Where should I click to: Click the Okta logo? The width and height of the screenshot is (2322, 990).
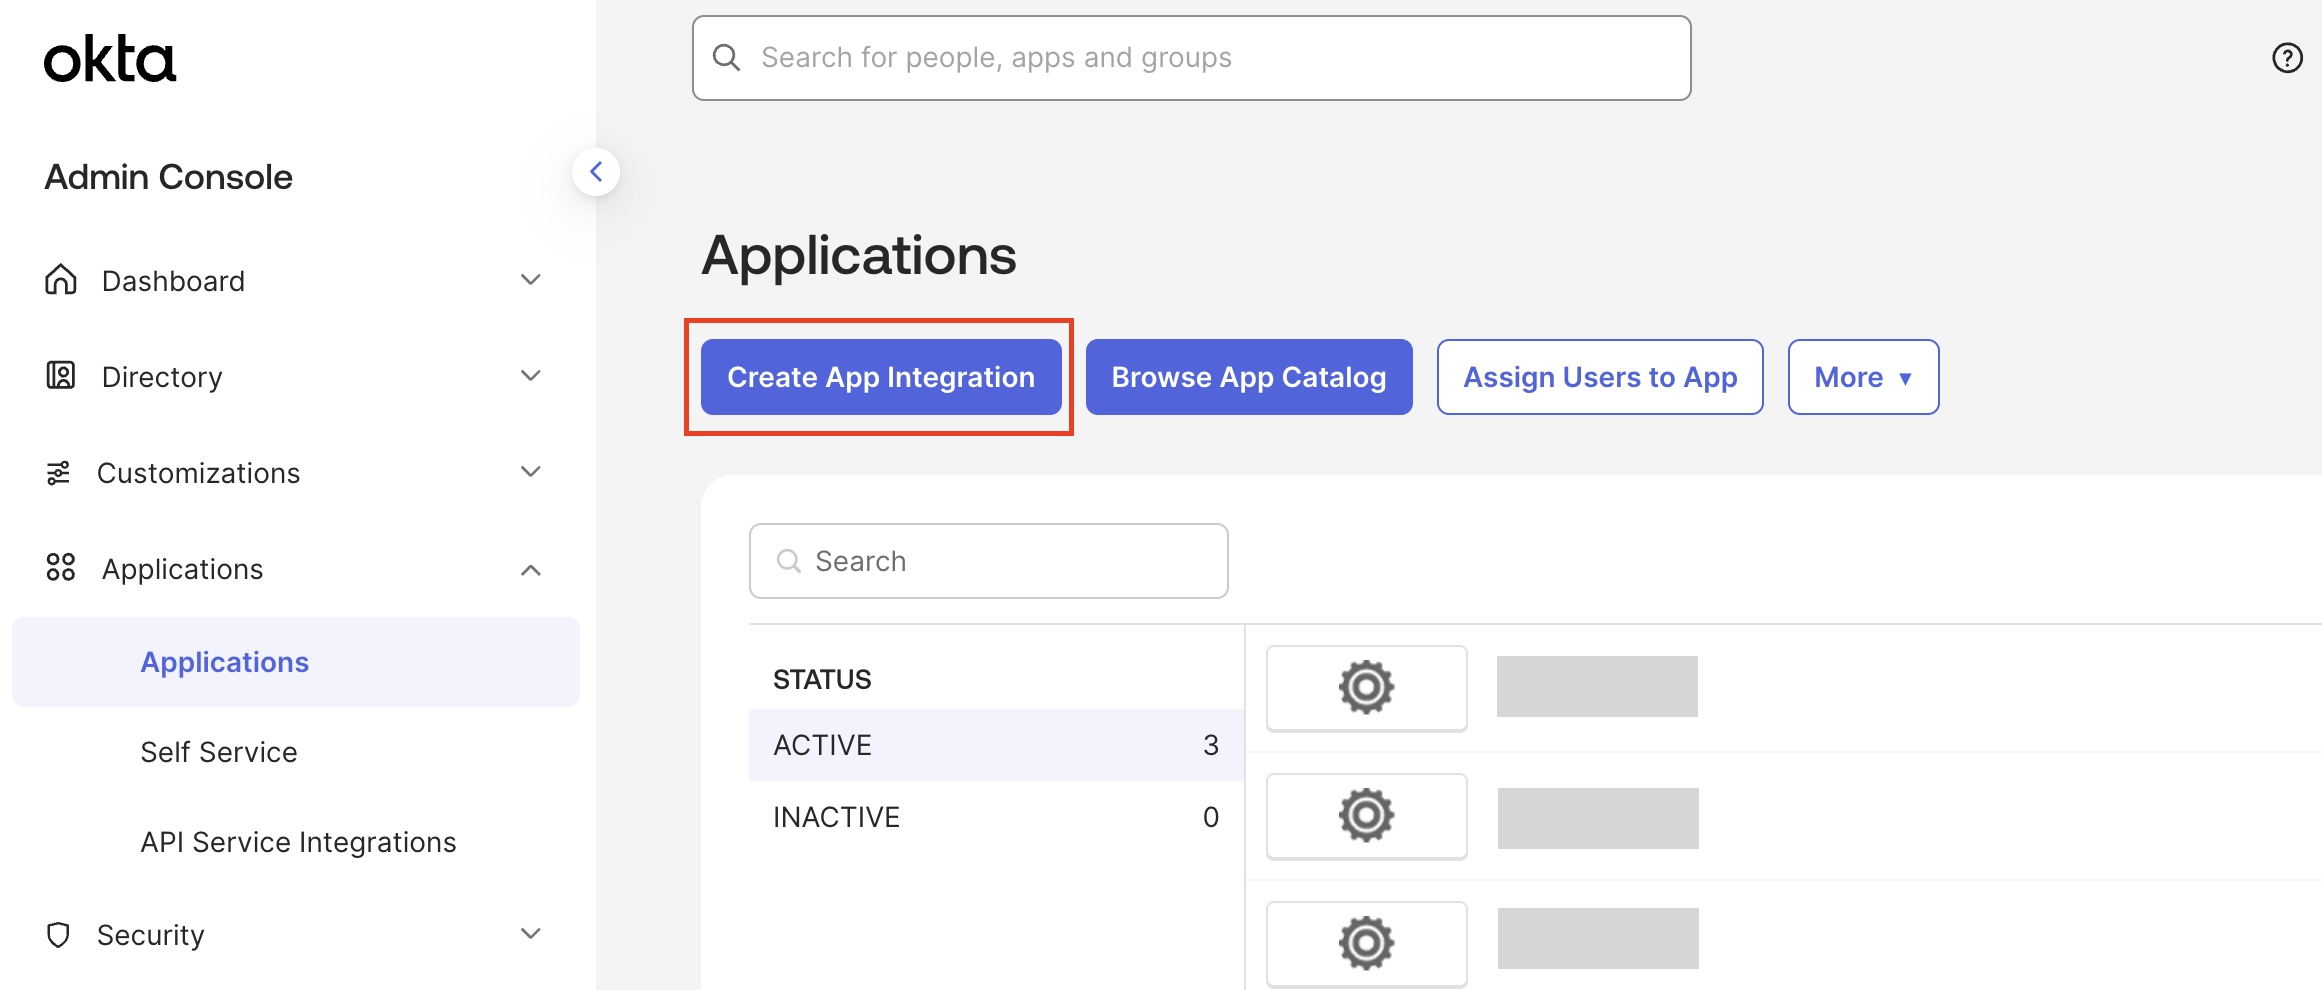(110, 60)
